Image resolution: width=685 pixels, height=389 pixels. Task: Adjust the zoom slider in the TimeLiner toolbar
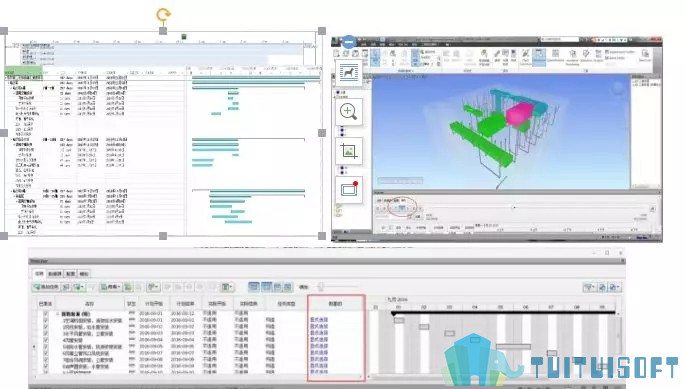[x=321, y=287]
